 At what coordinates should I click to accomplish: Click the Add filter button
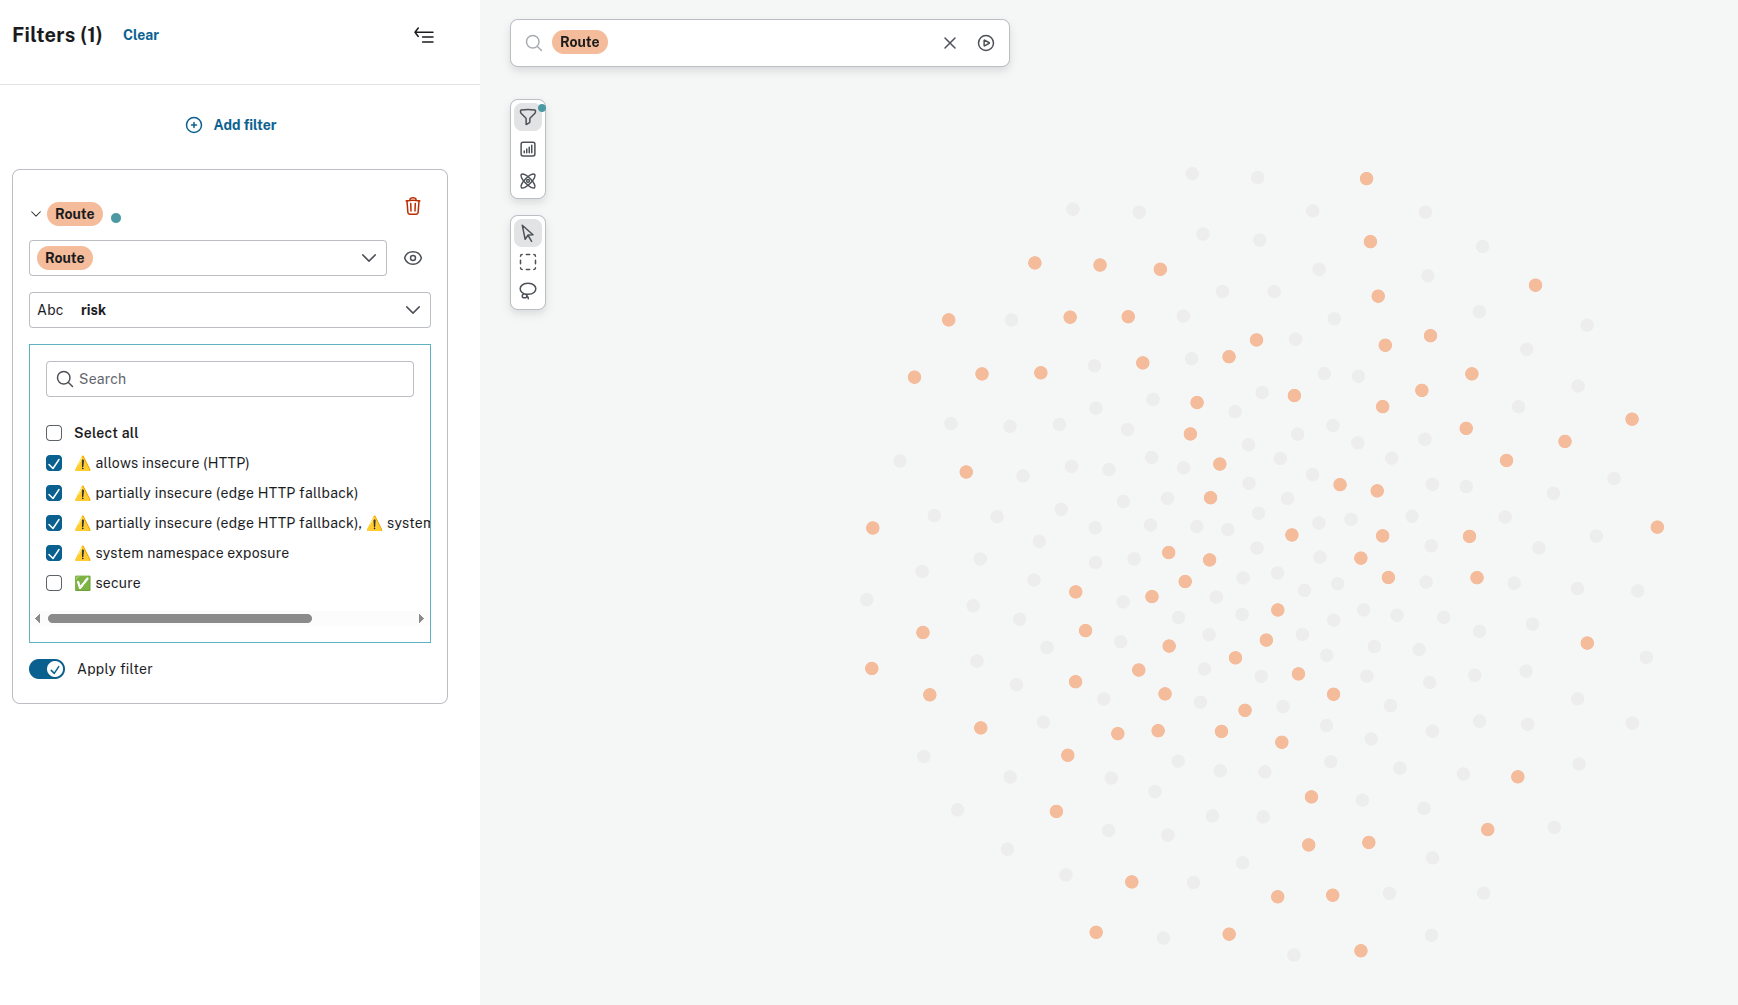[x=231, y=125]
